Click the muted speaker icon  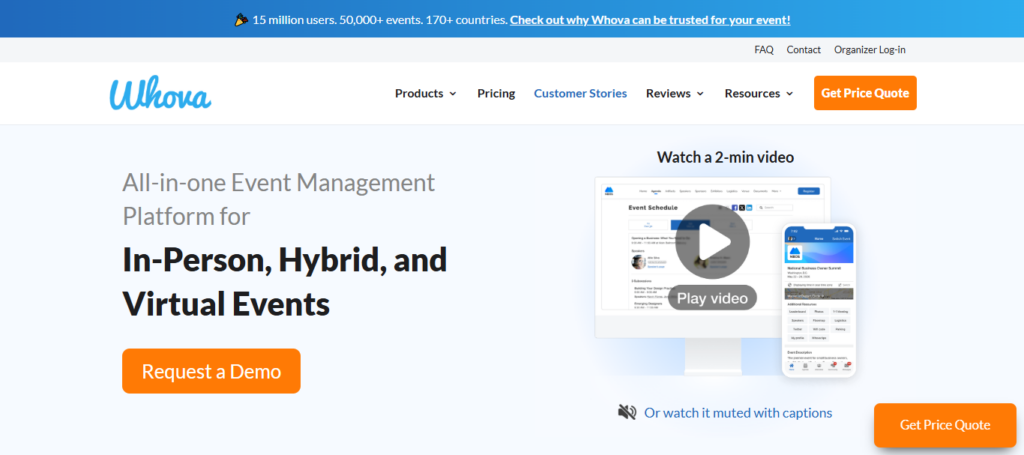(627, 413)
